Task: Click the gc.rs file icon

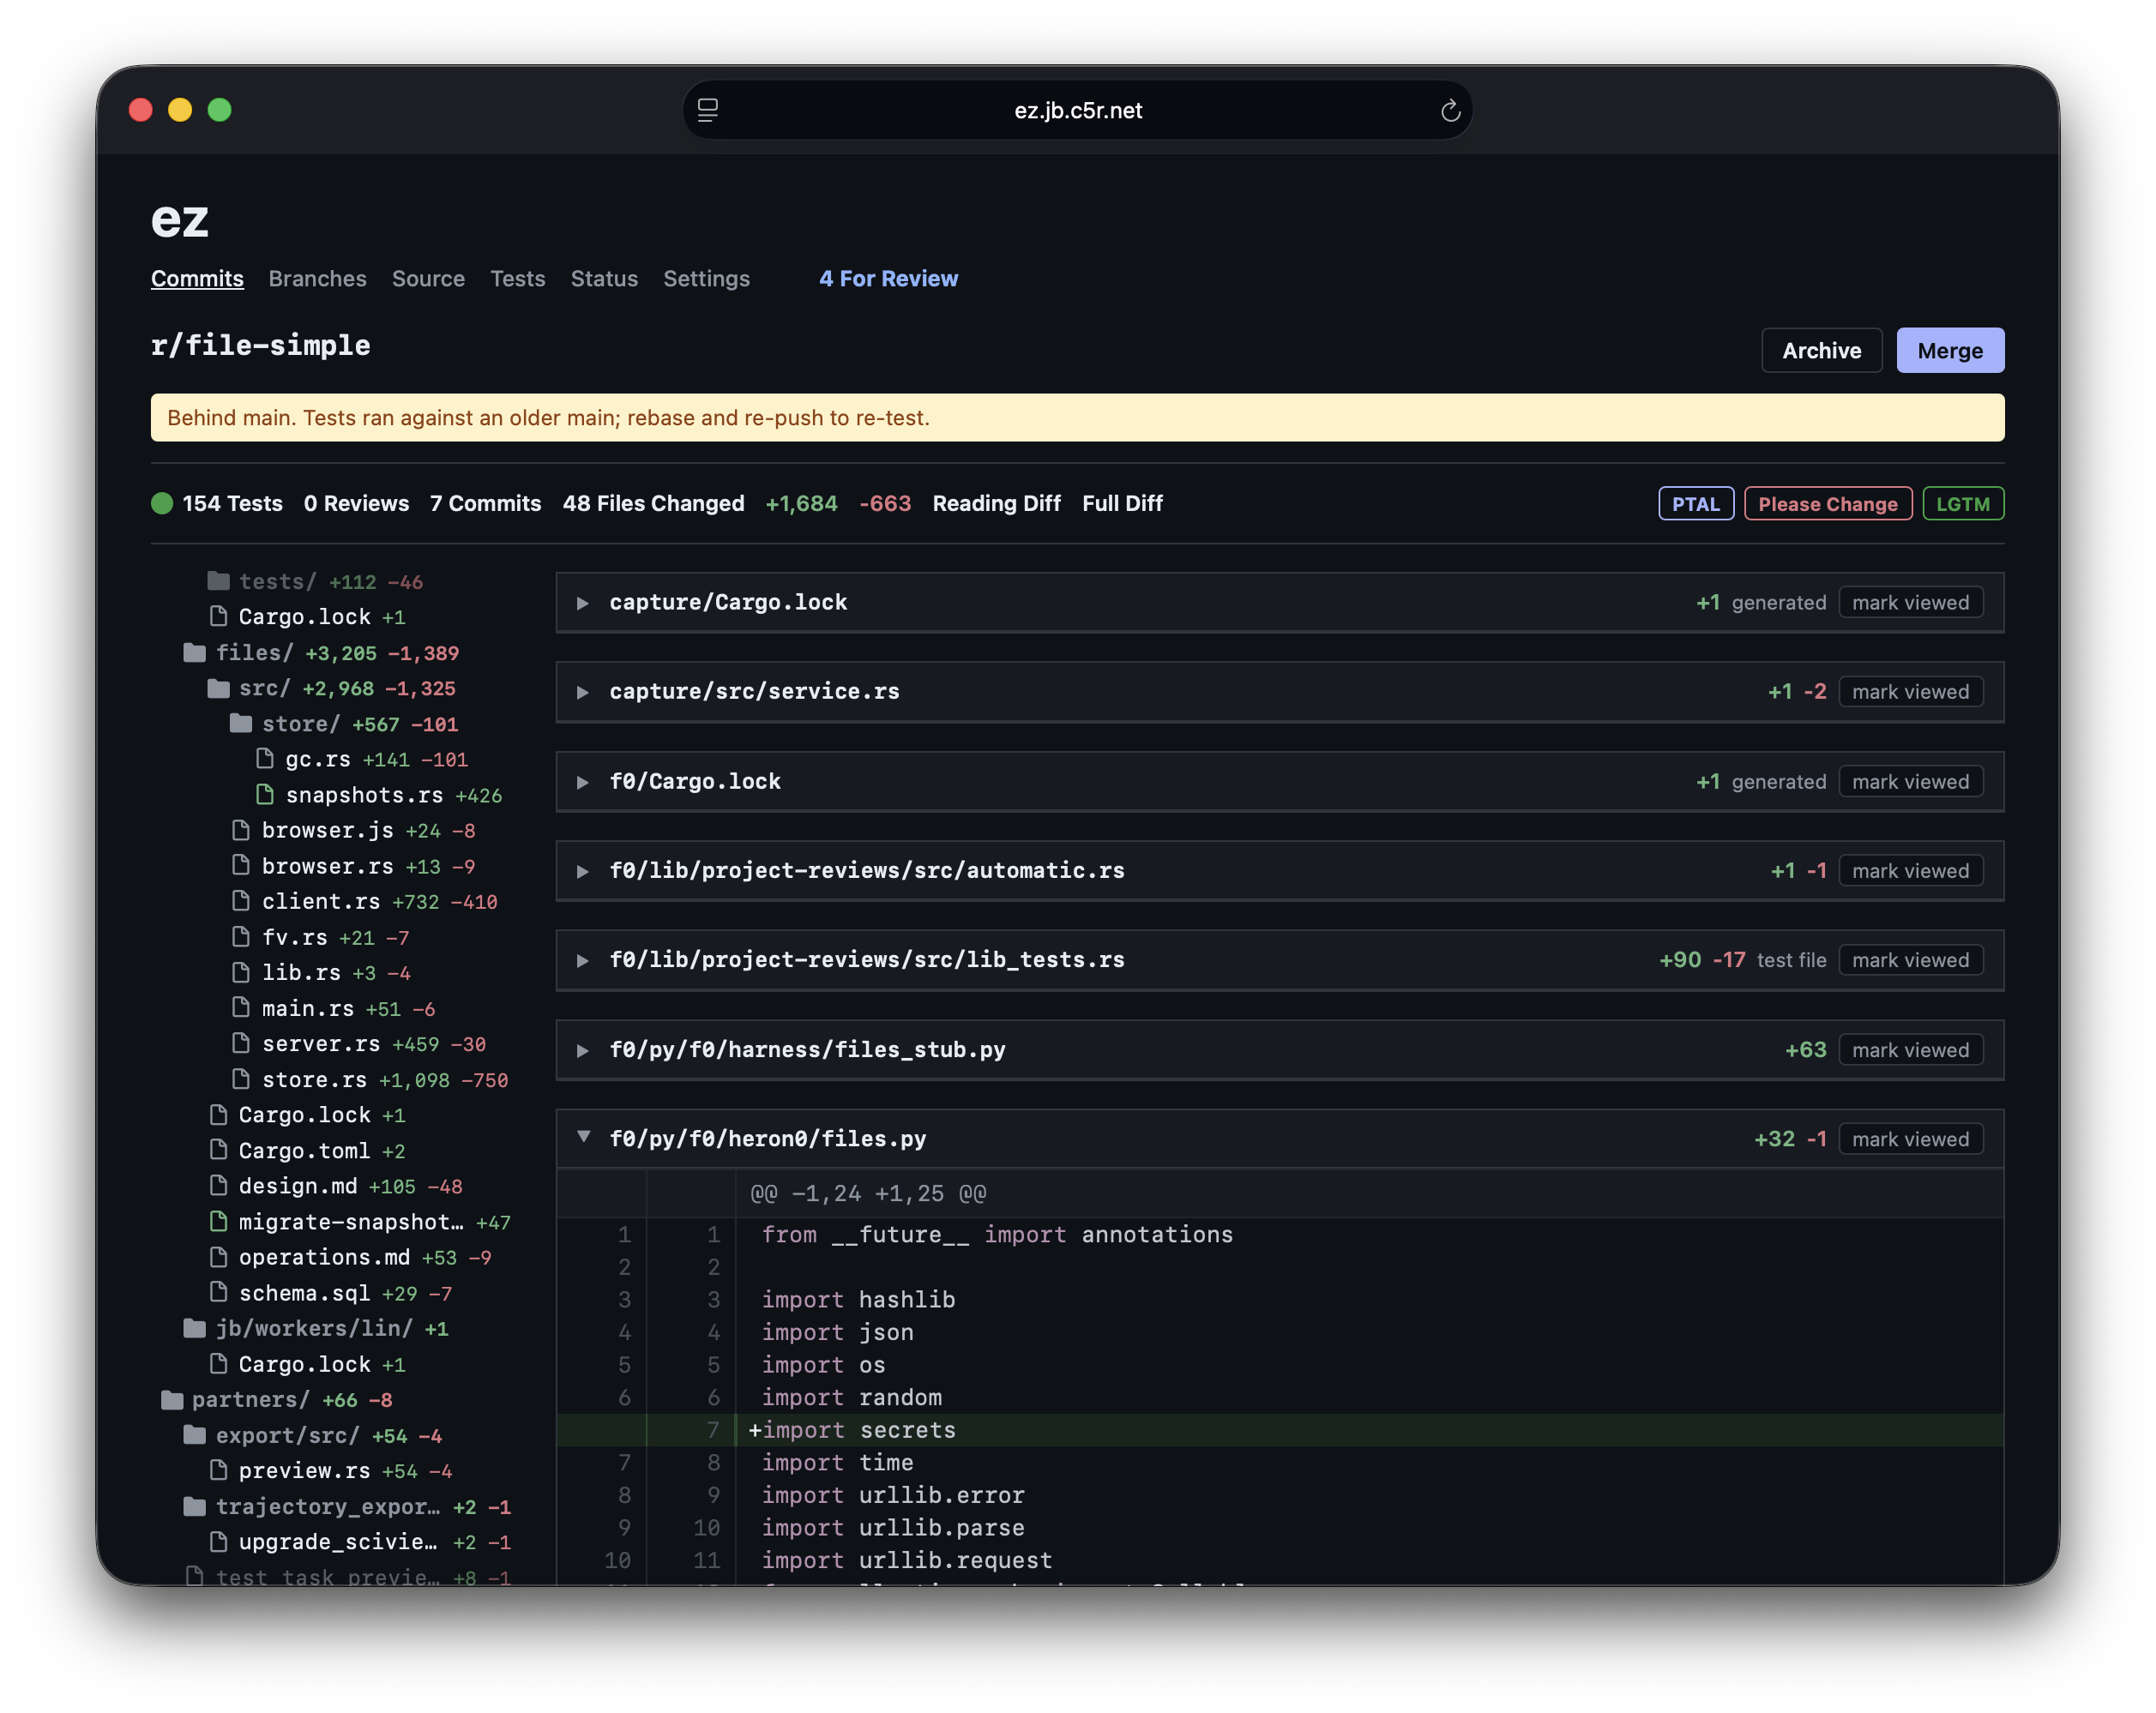Action: (265, 759)
